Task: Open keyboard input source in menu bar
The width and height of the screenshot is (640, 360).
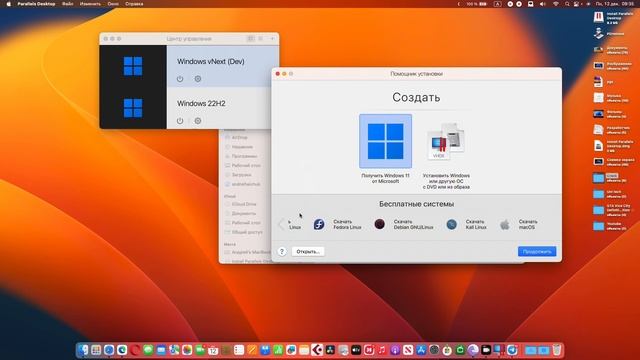Action: coord(497,4)
